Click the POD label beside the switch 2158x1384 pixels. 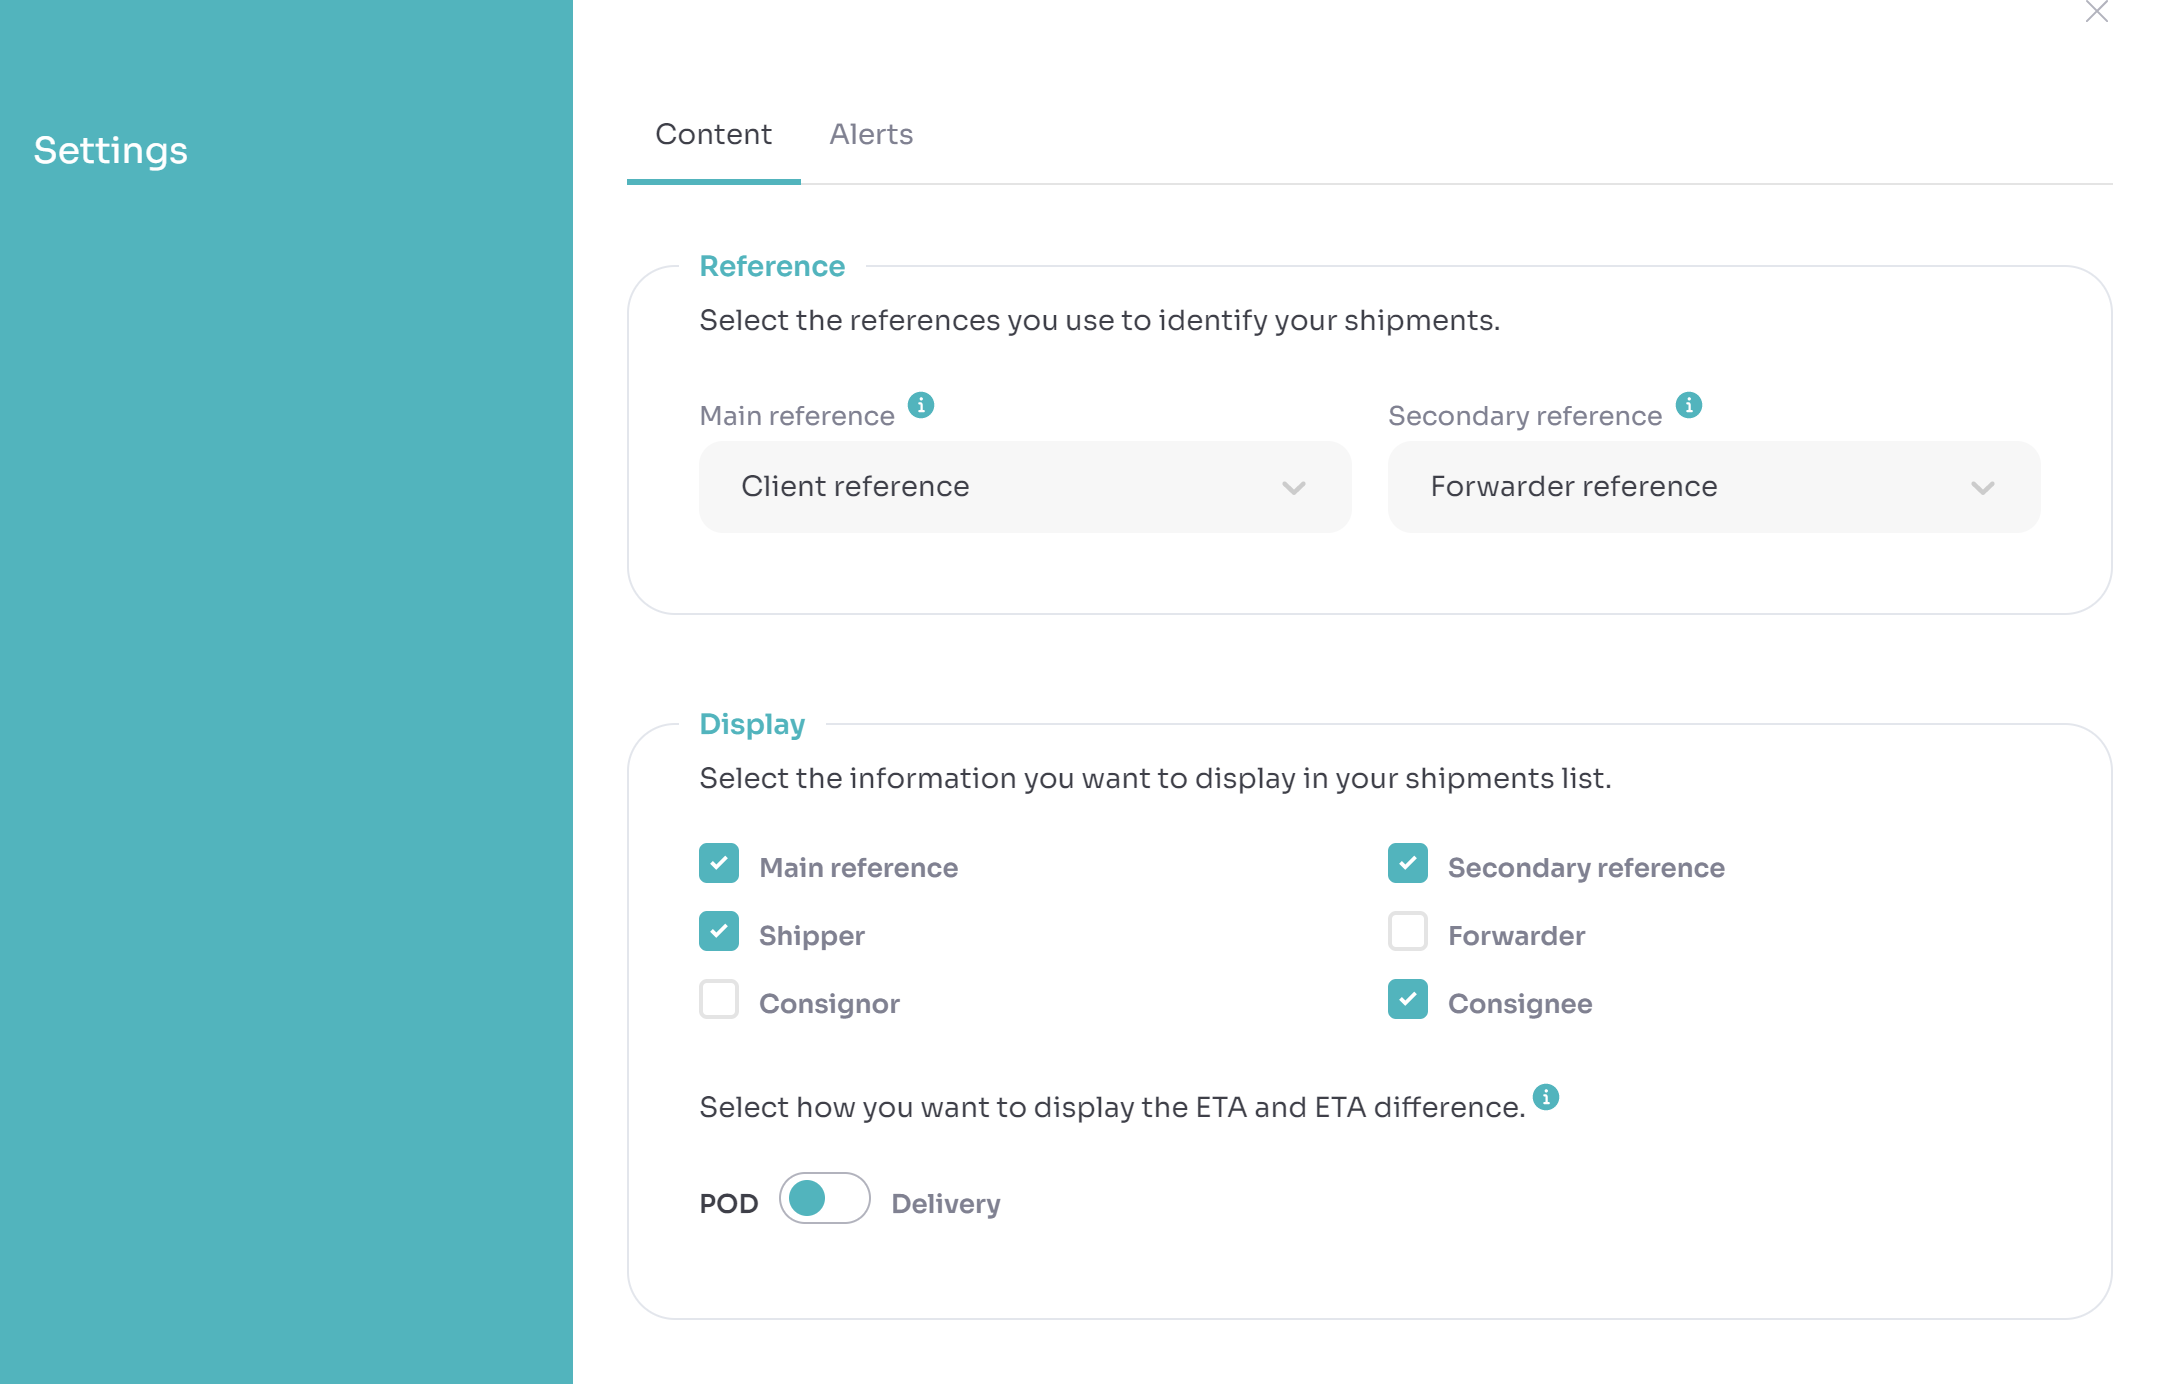click(728, 1204)
